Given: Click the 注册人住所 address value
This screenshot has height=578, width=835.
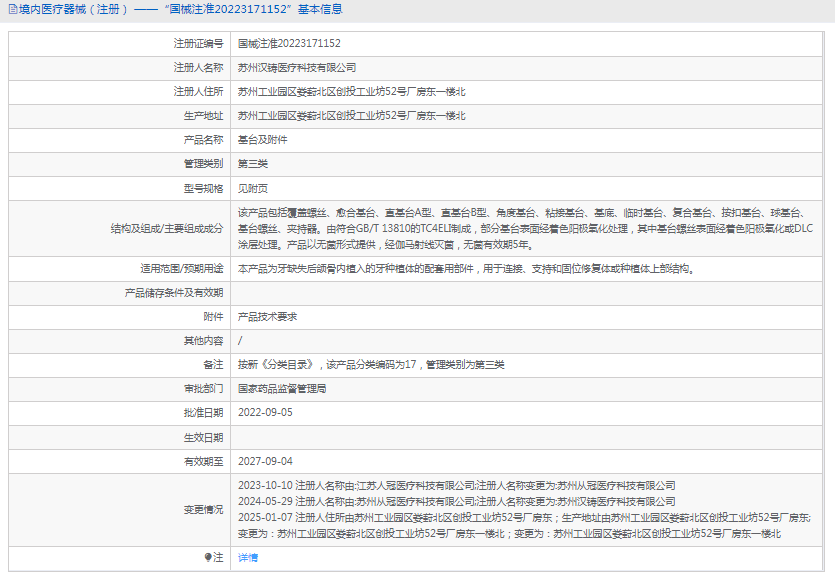Looking at the screenshot, I should click(351, 92).
